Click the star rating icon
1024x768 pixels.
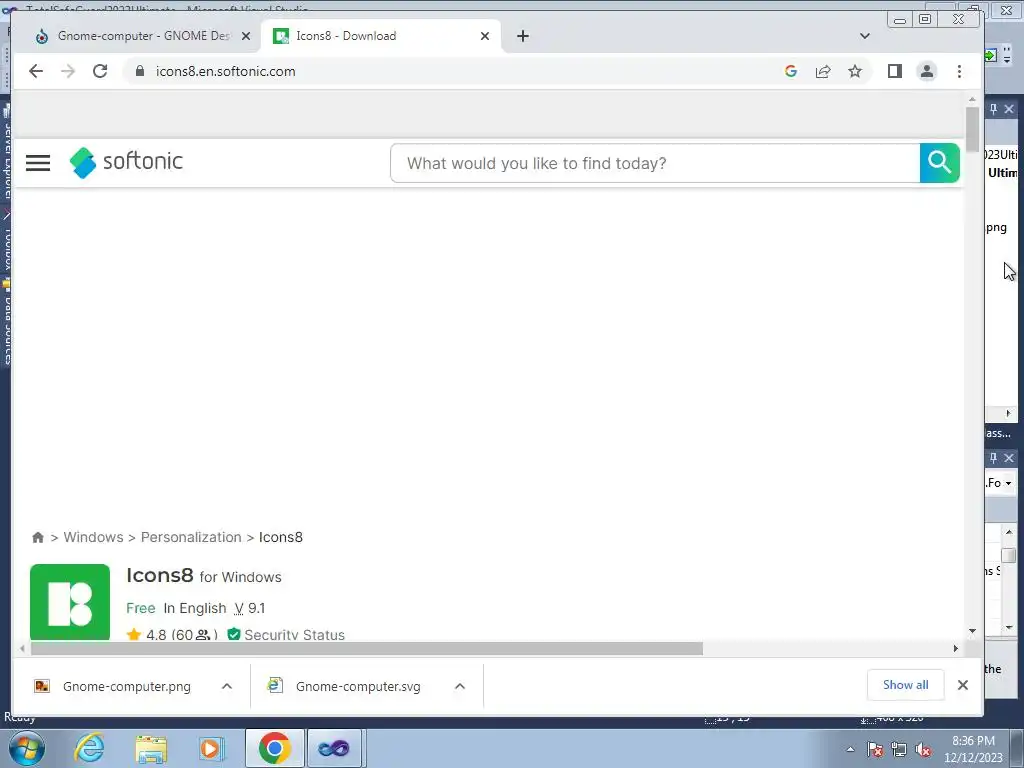(x=134, y=634)
